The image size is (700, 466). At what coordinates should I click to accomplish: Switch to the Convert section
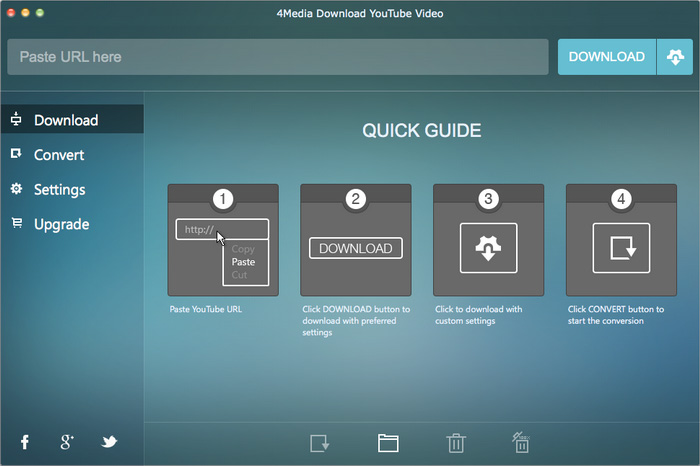click(x=59, y=155)
